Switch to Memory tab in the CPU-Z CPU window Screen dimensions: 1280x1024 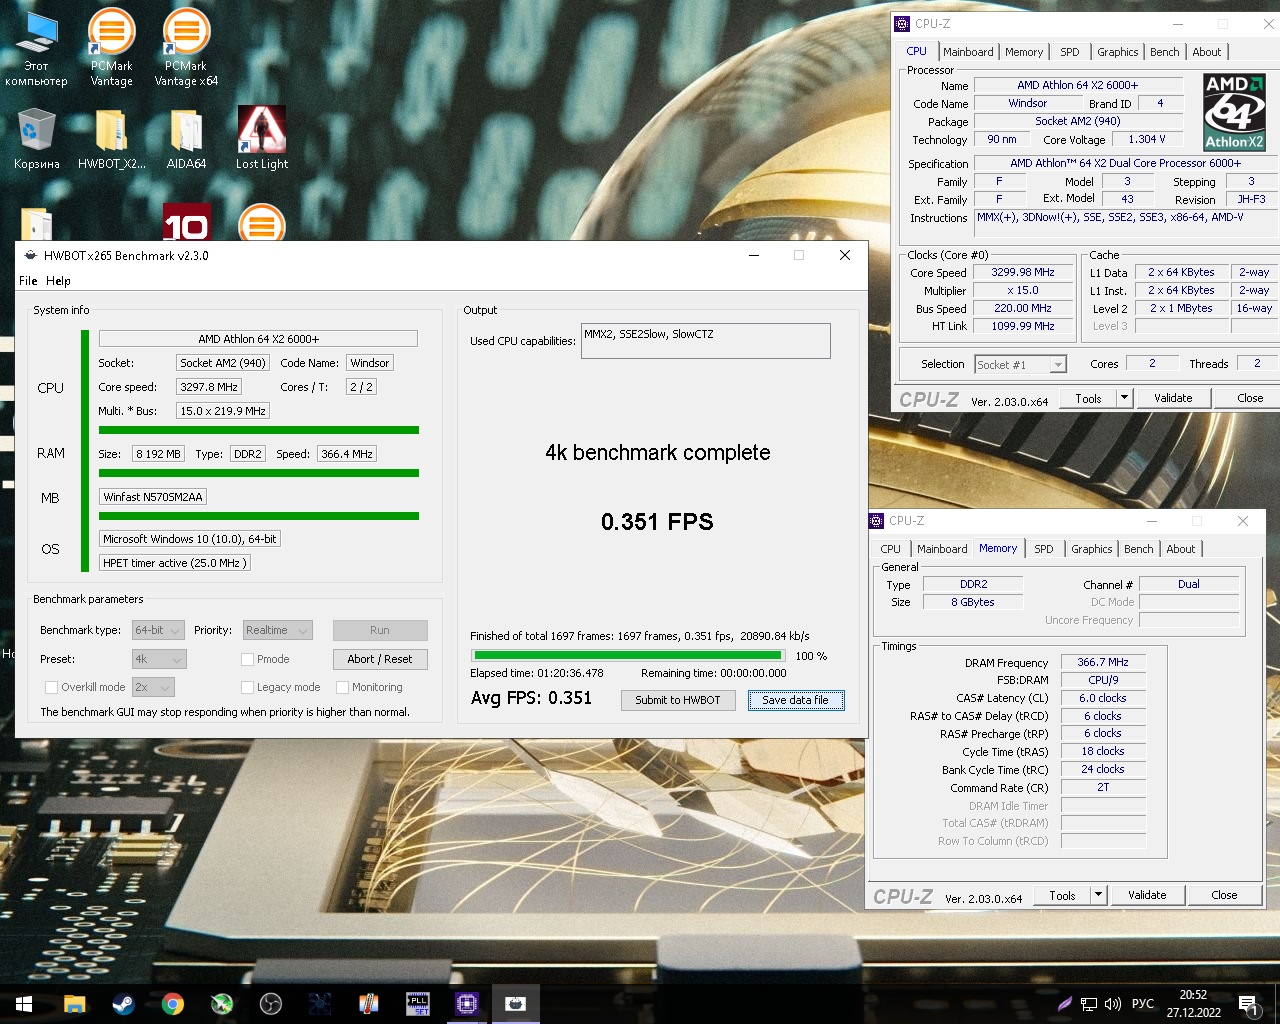1024,52
